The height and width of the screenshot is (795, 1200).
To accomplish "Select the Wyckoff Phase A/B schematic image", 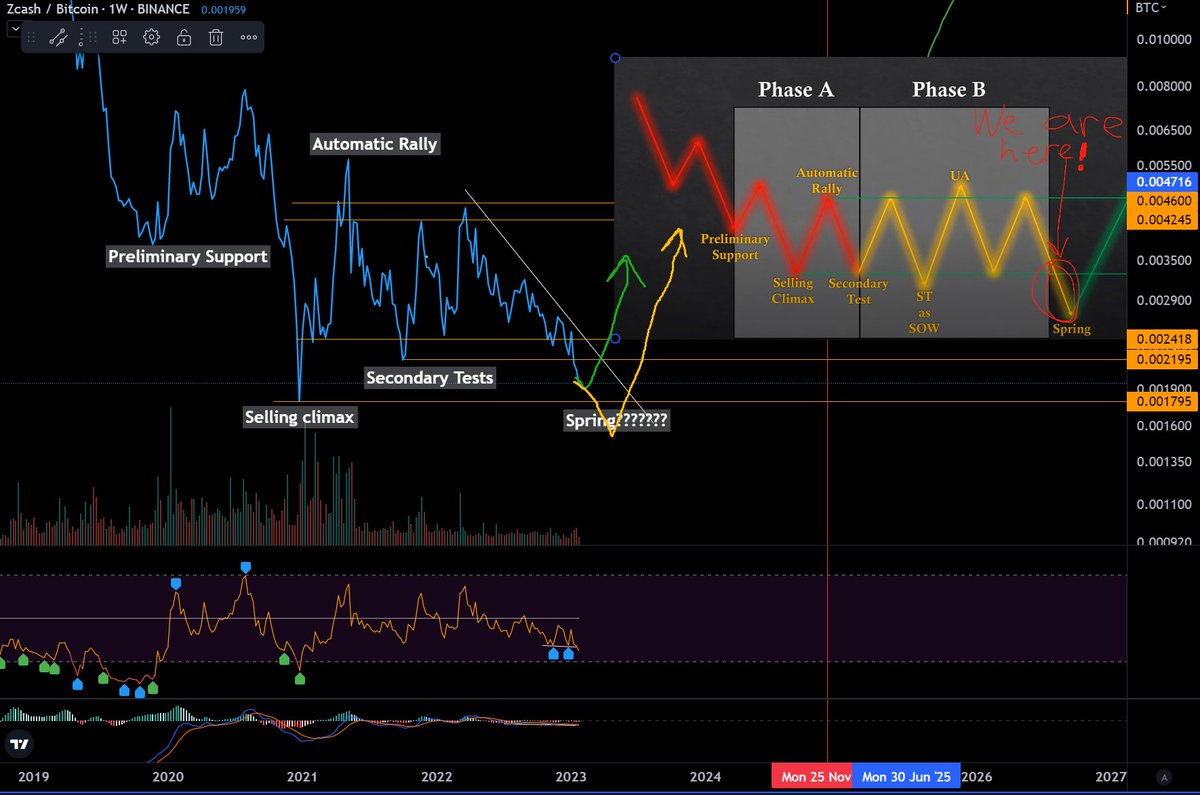I will (x=870, y=198).
